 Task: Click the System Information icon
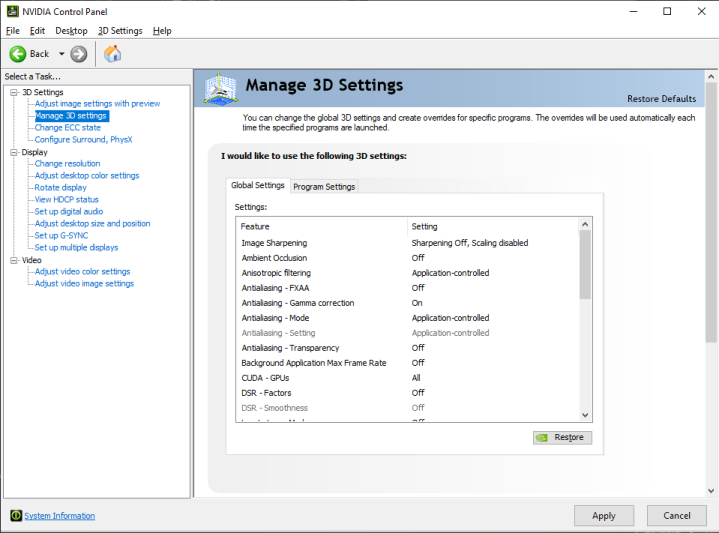pos(15,516)
